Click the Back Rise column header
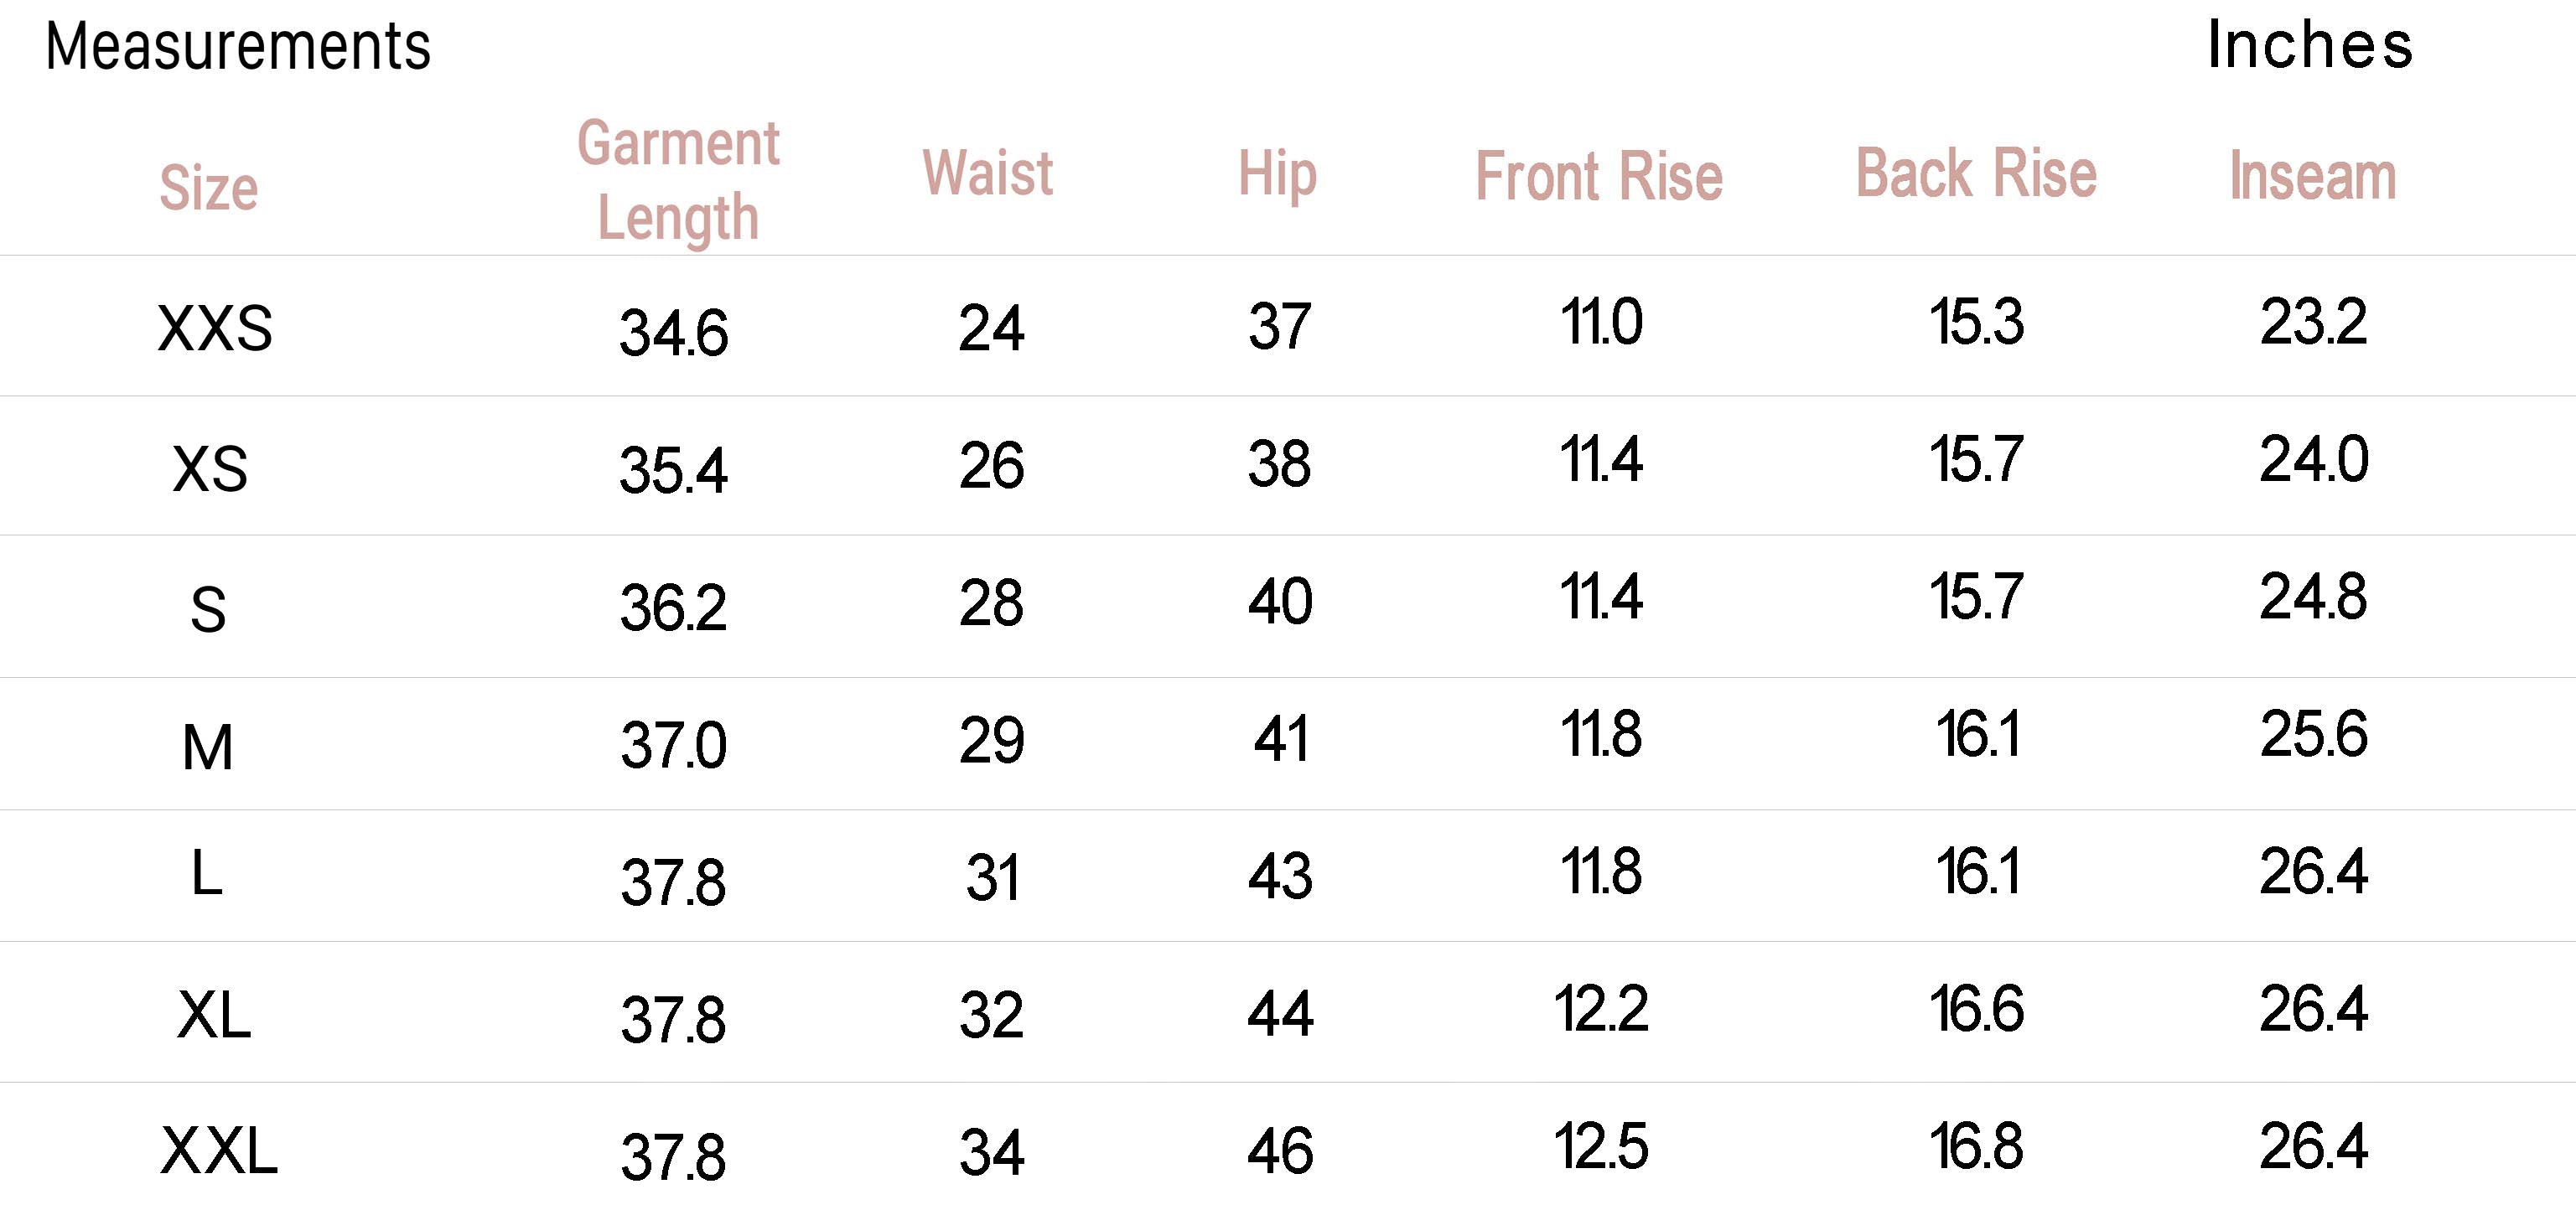 point(1976,173)
